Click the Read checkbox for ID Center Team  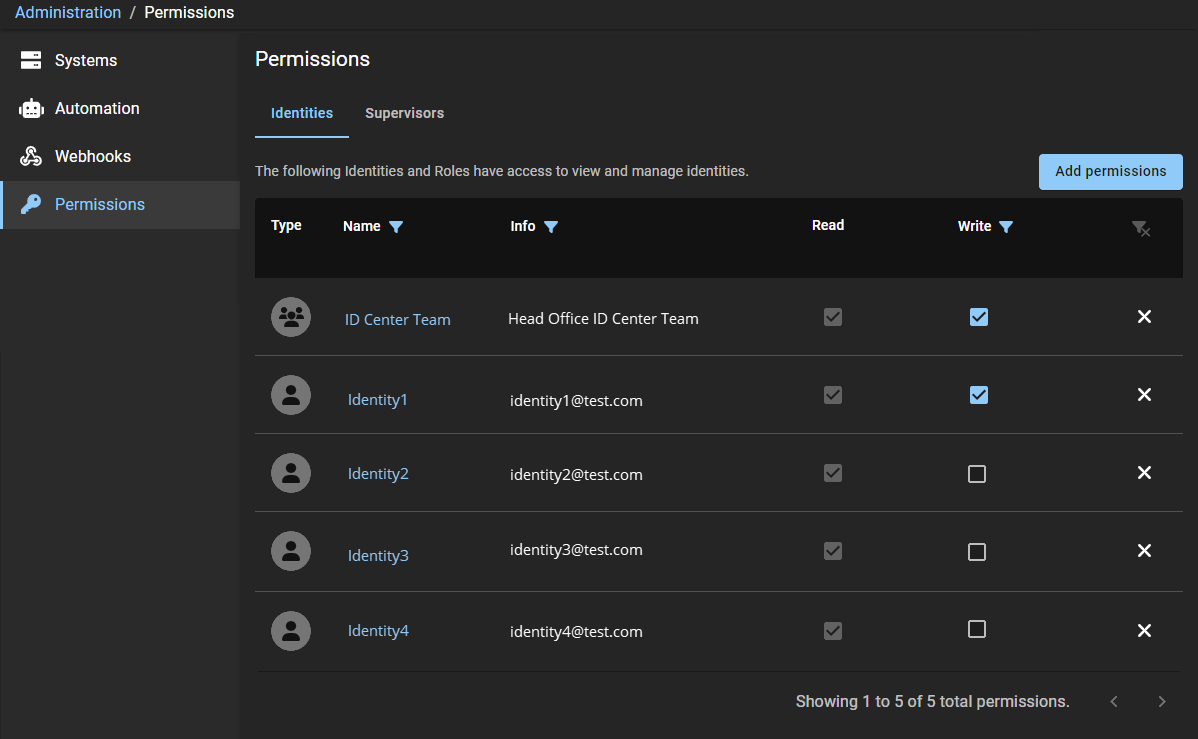pyautogui.click(x=833, y=317)
